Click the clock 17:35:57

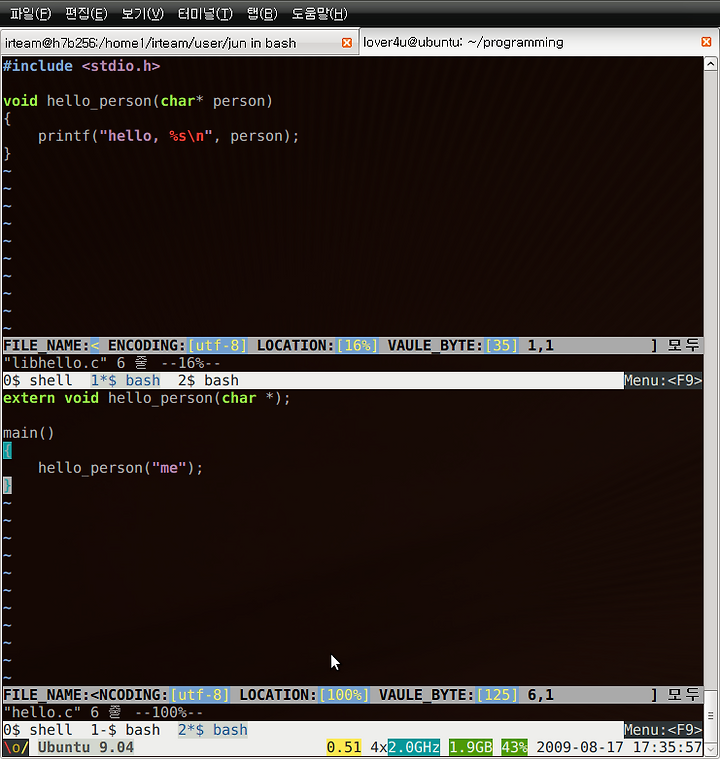click(667, 747)
